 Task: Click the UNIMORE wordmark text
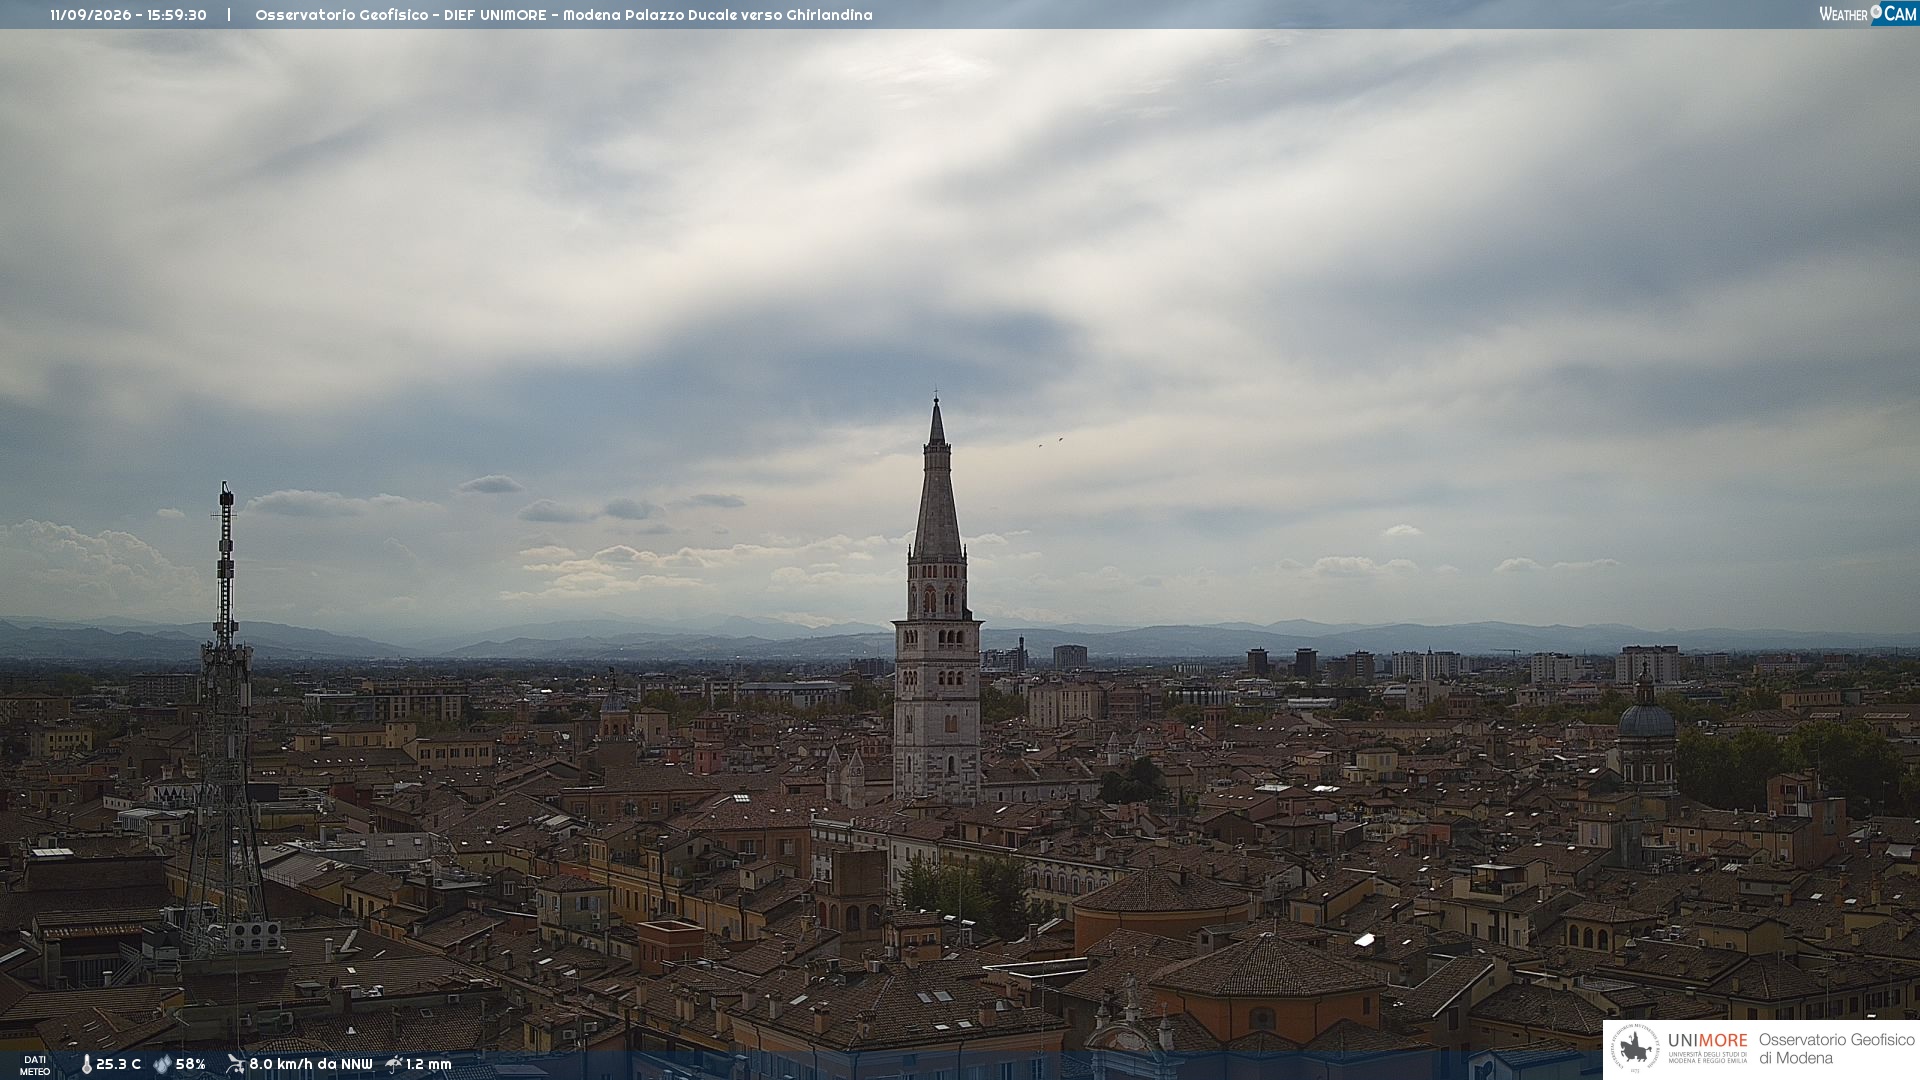[x=1707, y=1041]
